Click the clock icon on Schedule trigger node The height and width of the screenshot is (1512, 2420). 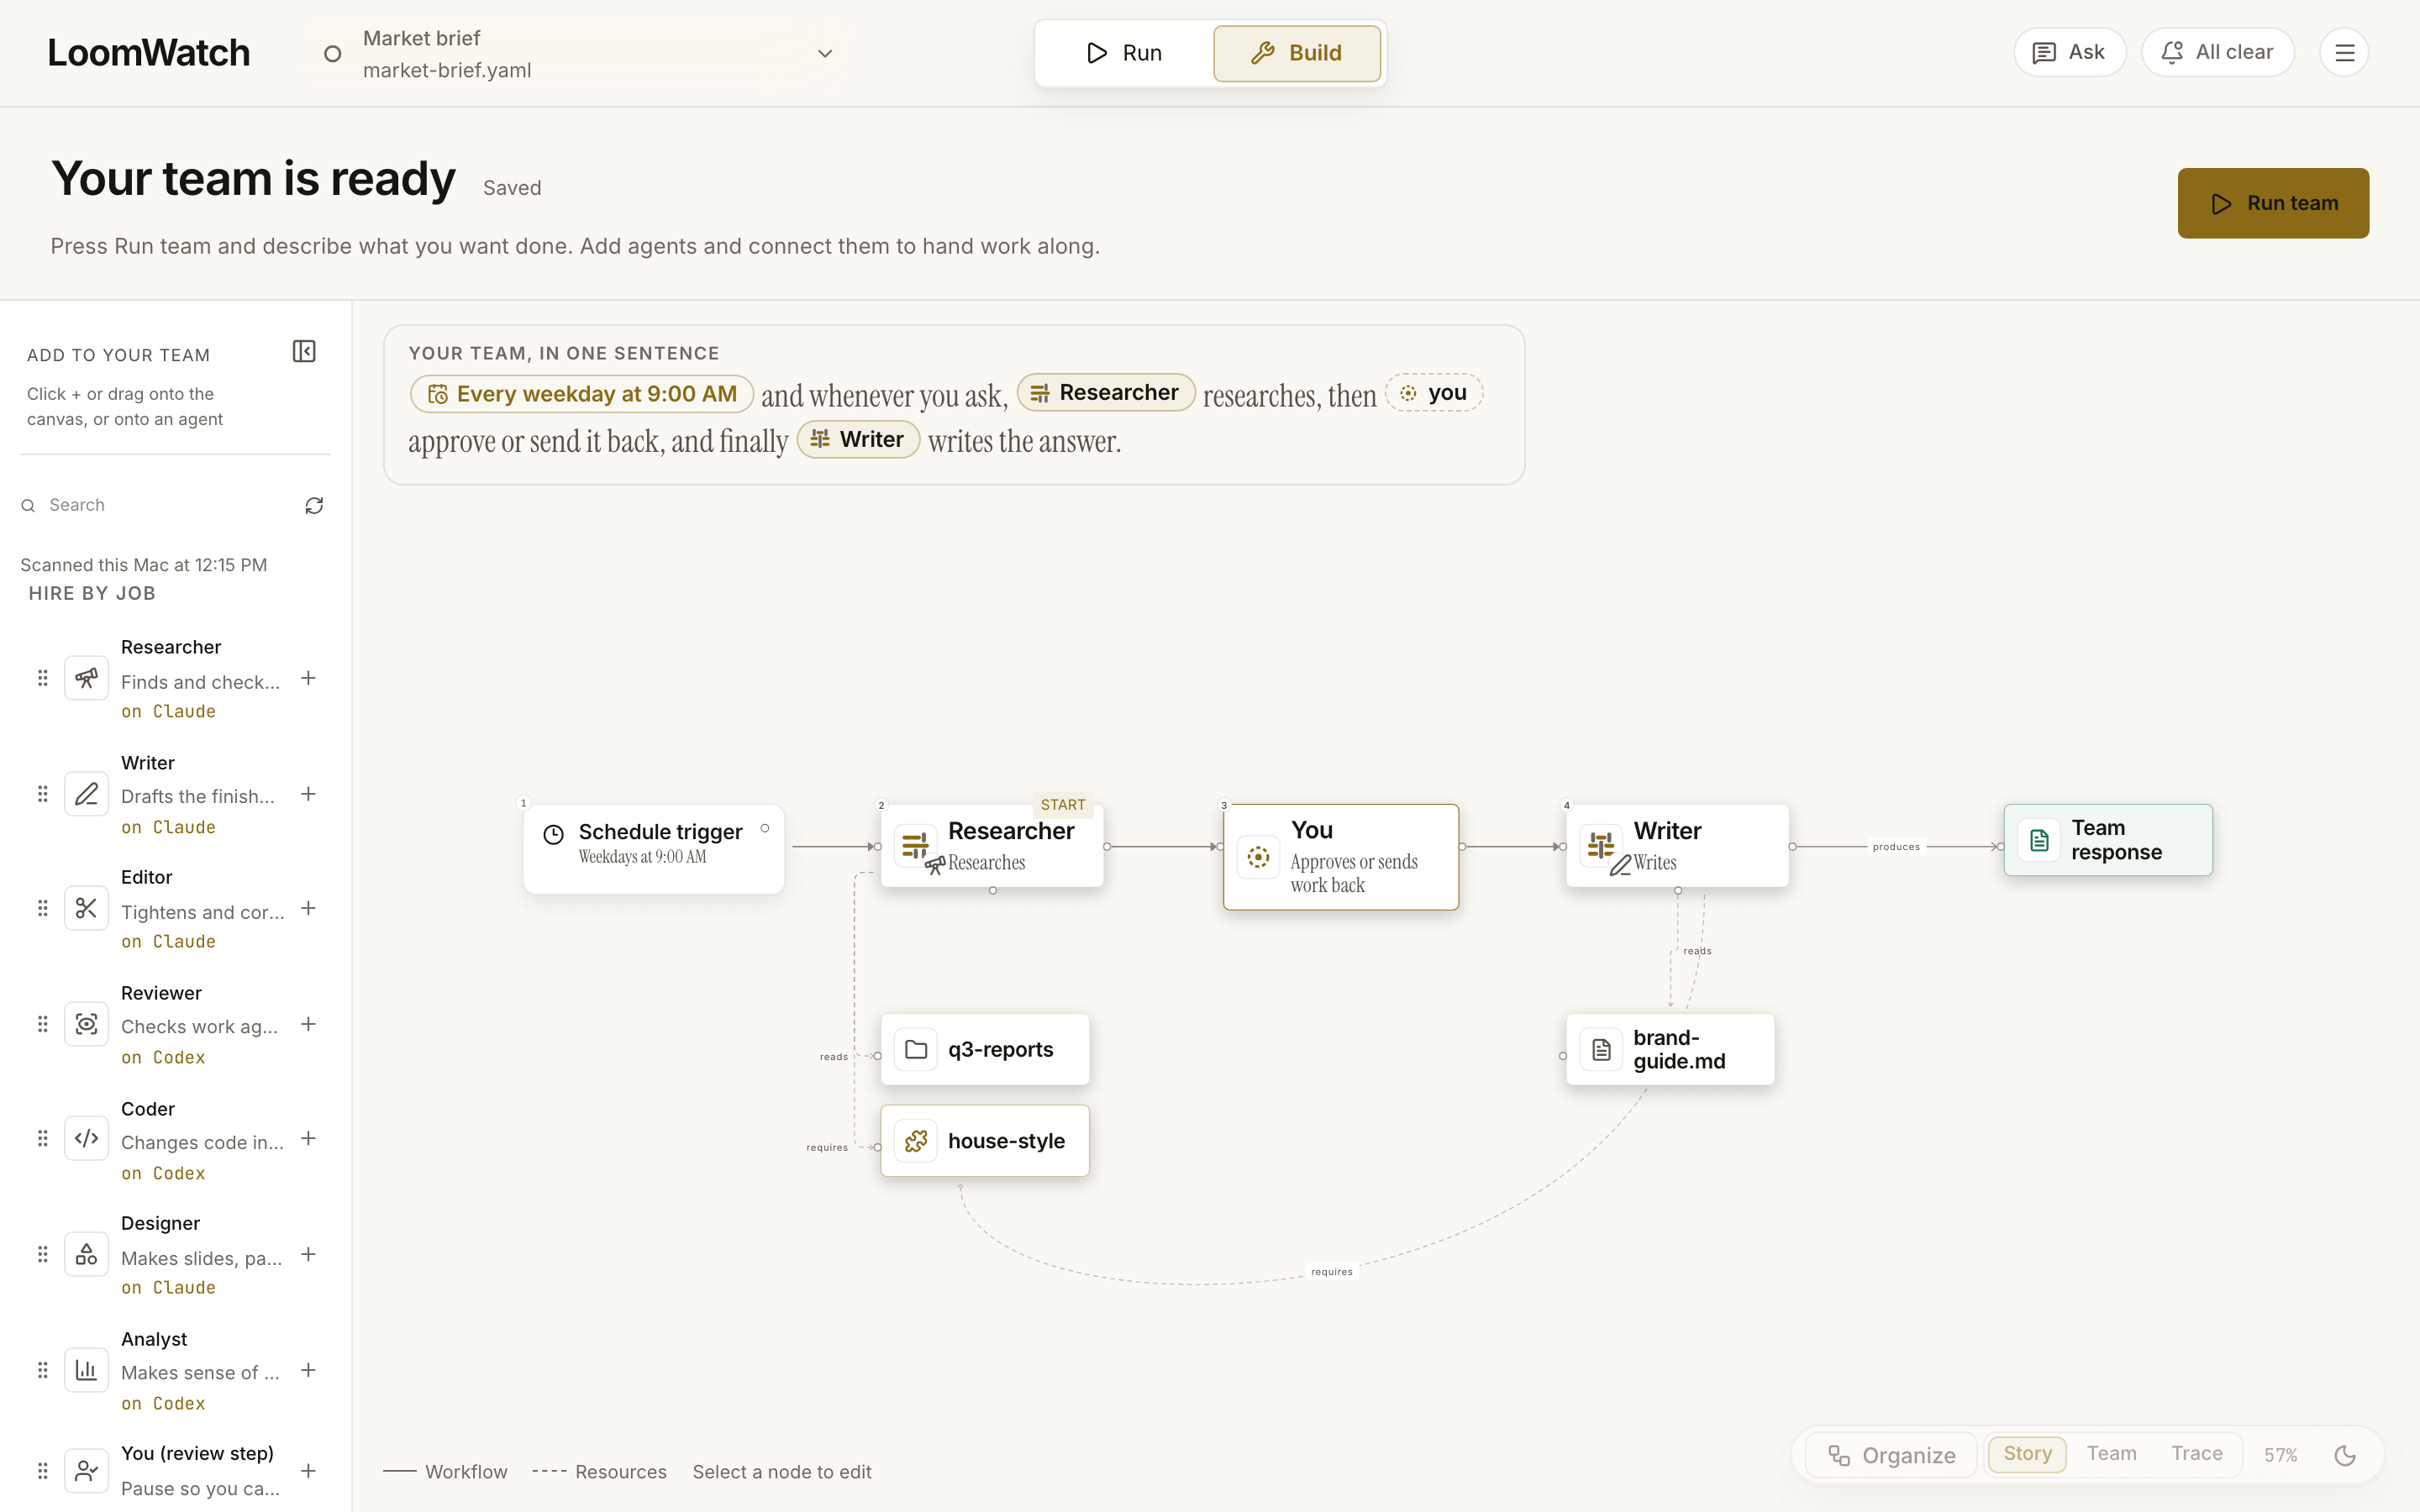(x=553, y=834)
